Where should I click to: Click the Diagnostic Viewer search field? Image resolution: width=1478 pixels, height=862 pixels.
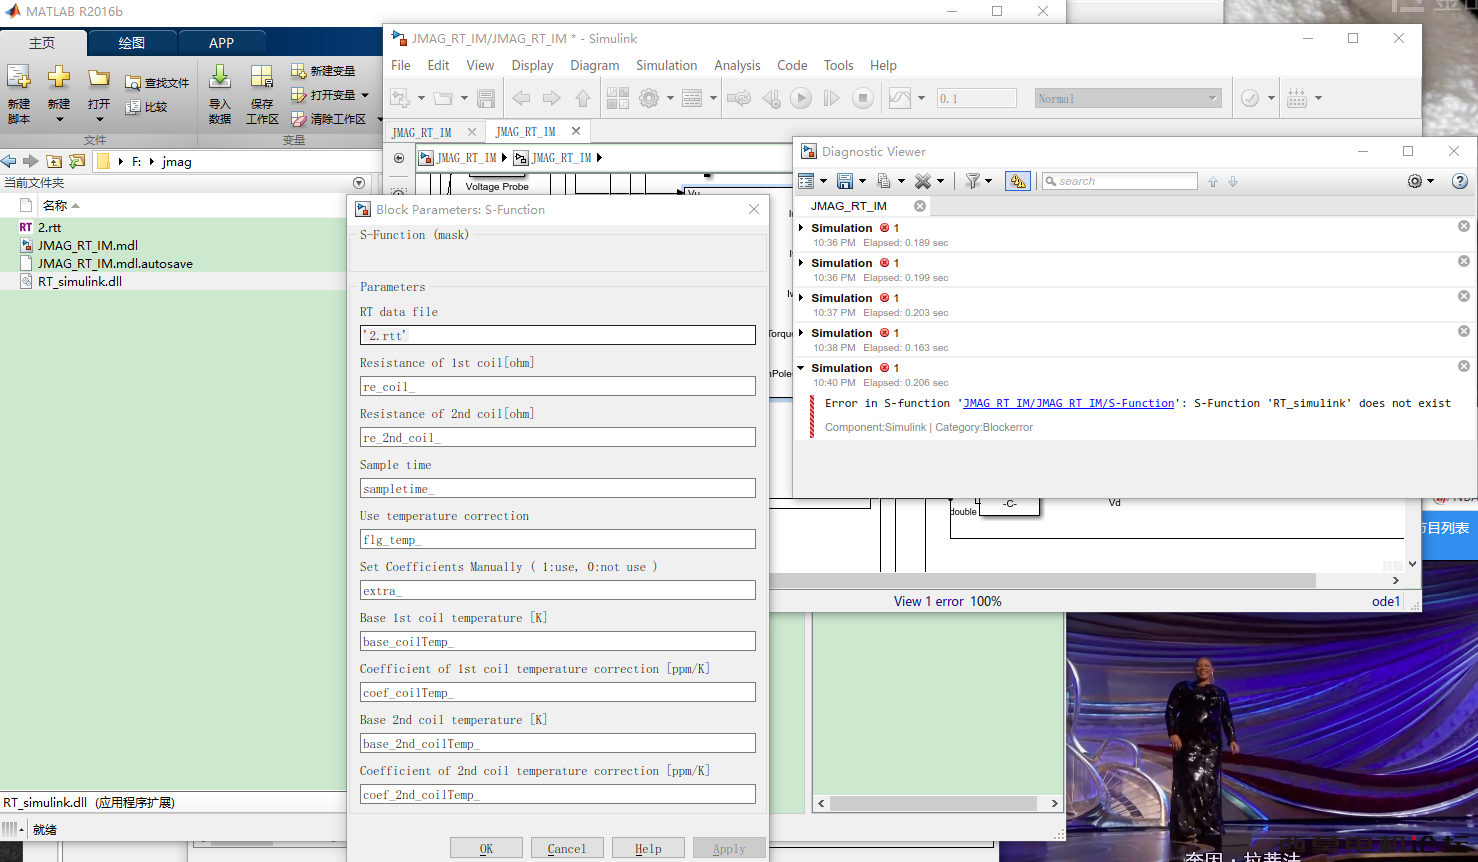tap(1119, 181)
